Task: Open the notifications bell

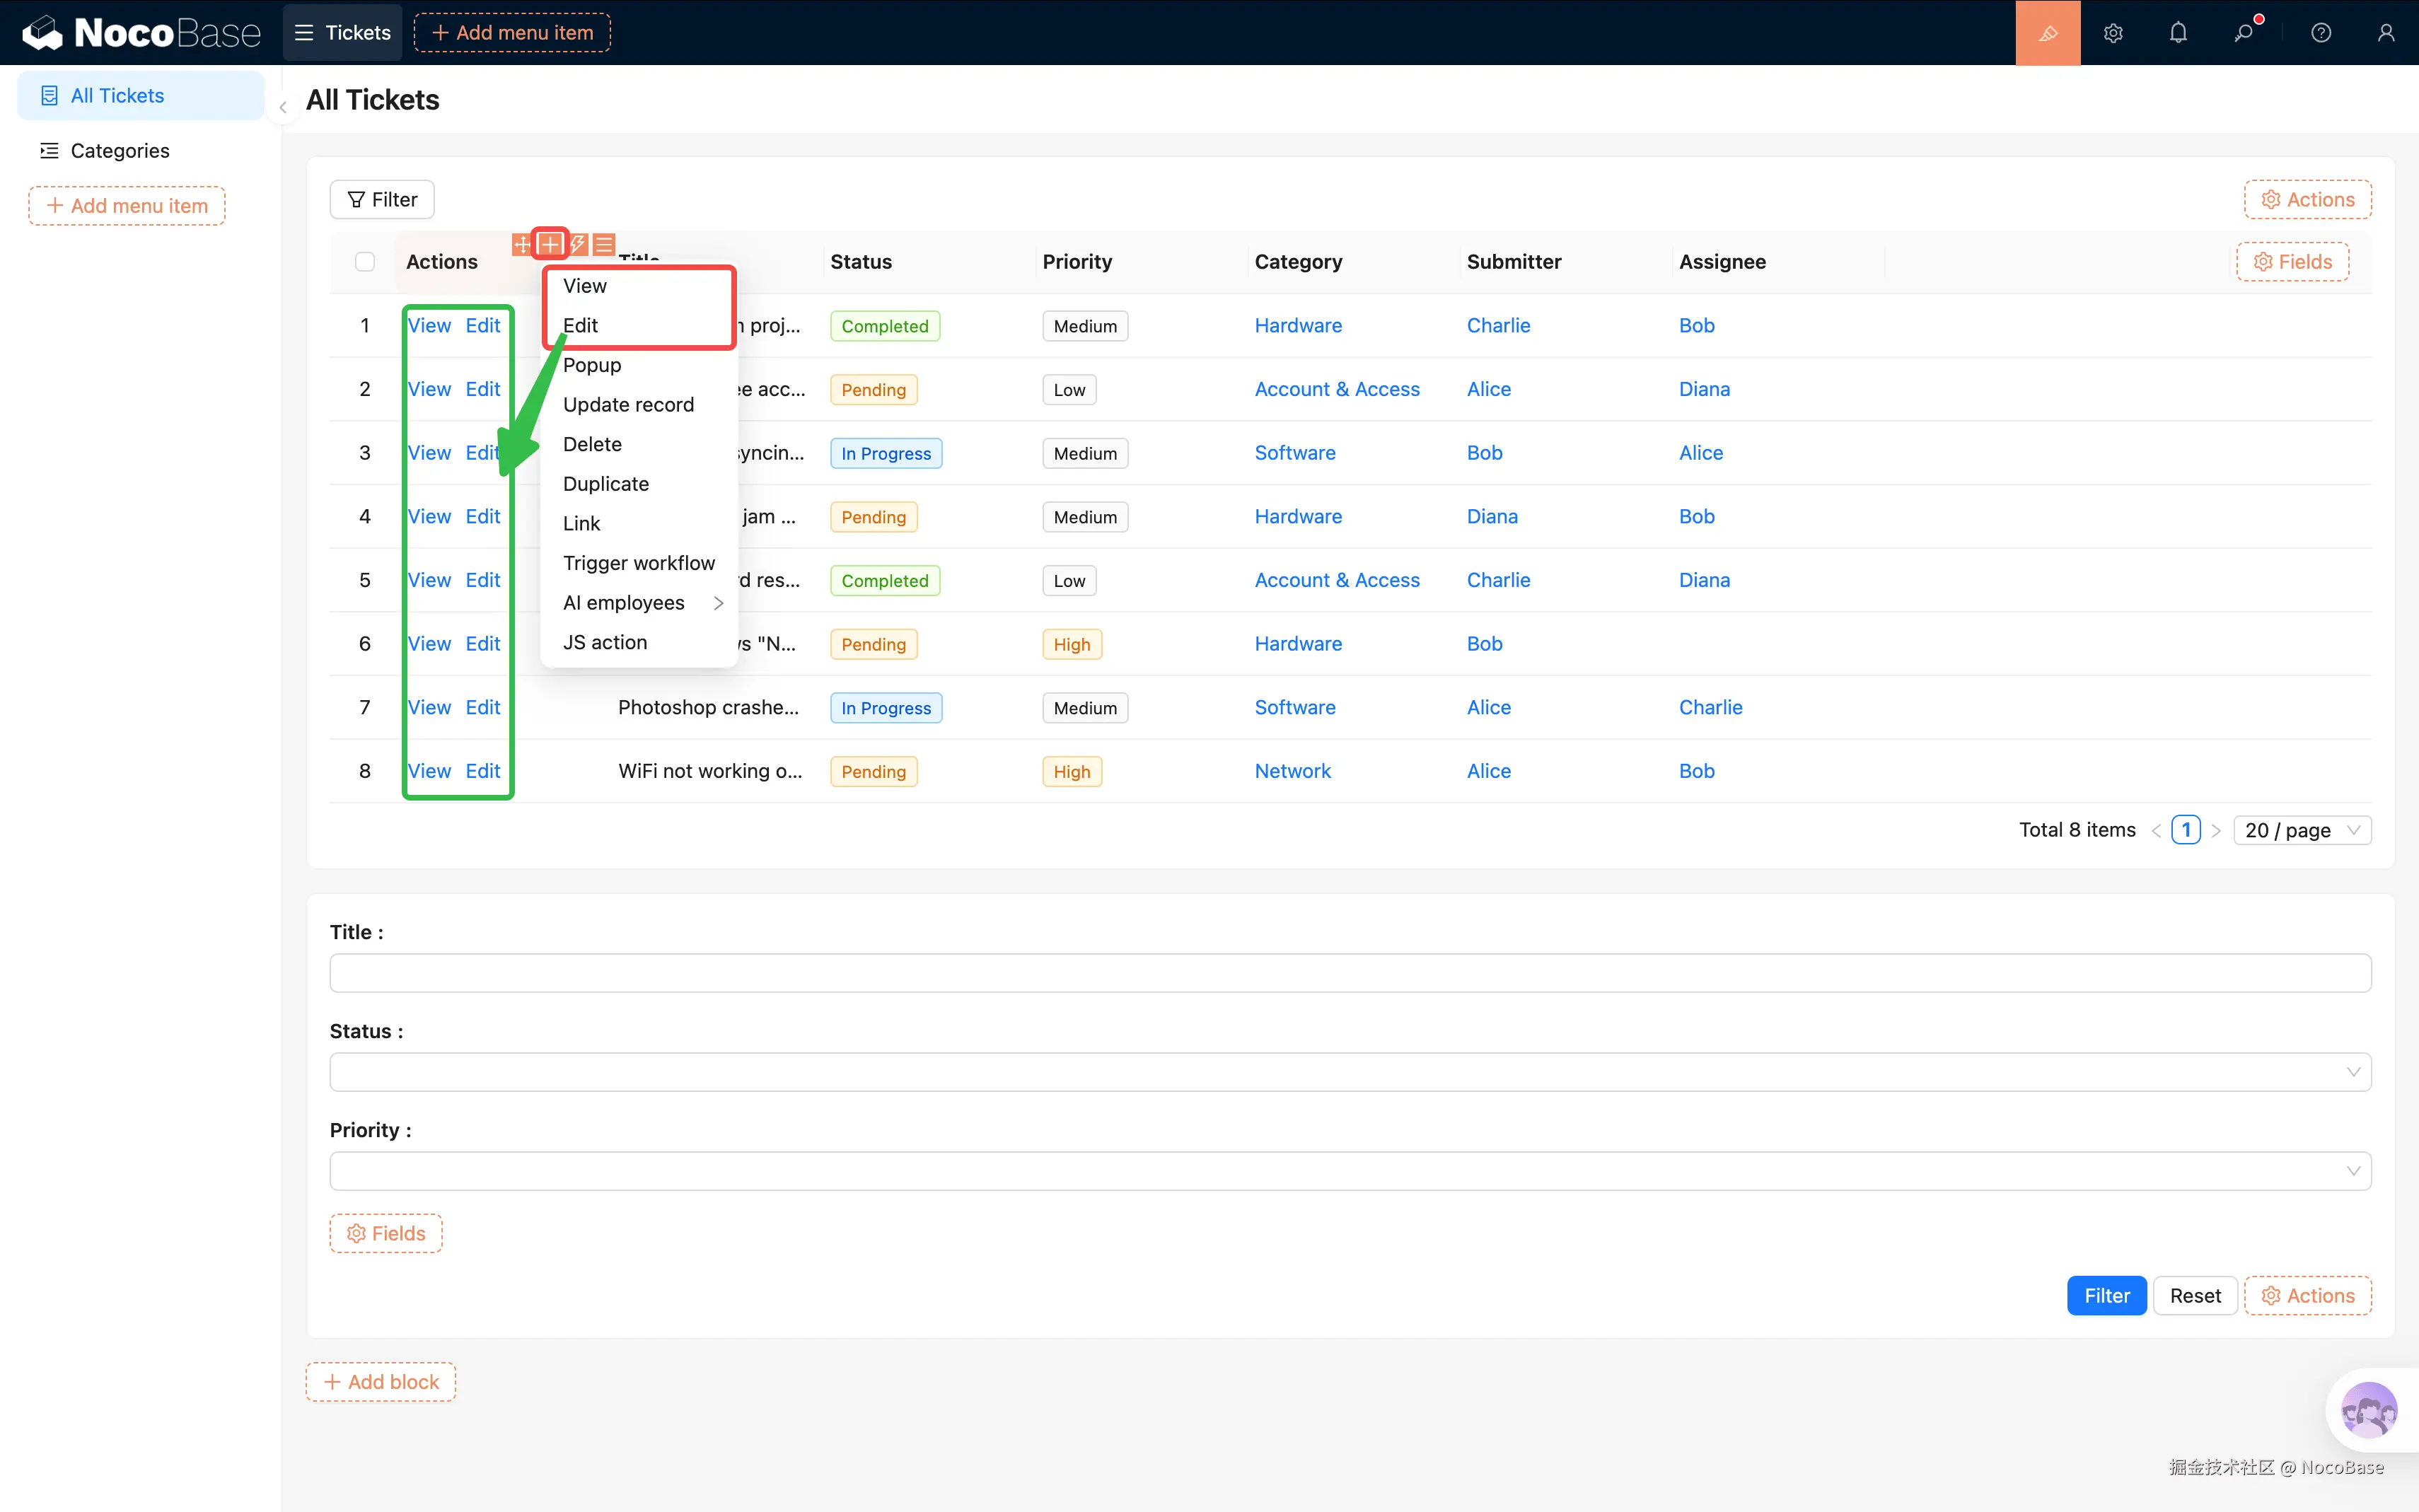Action: coord(2178,33)
